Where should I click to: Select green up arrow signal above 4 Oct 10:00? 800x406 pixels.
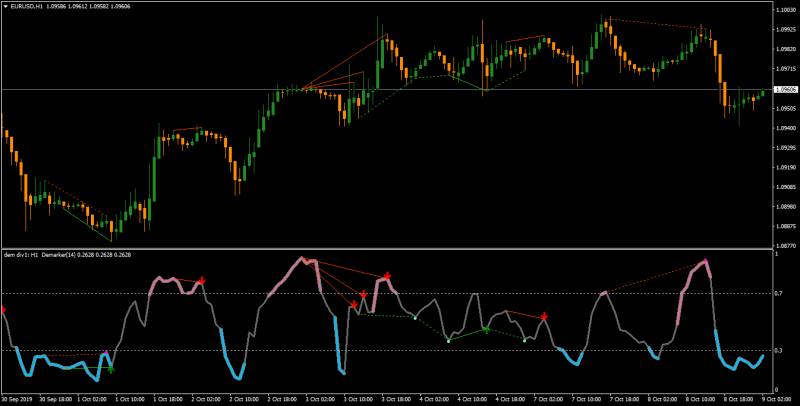486,331
